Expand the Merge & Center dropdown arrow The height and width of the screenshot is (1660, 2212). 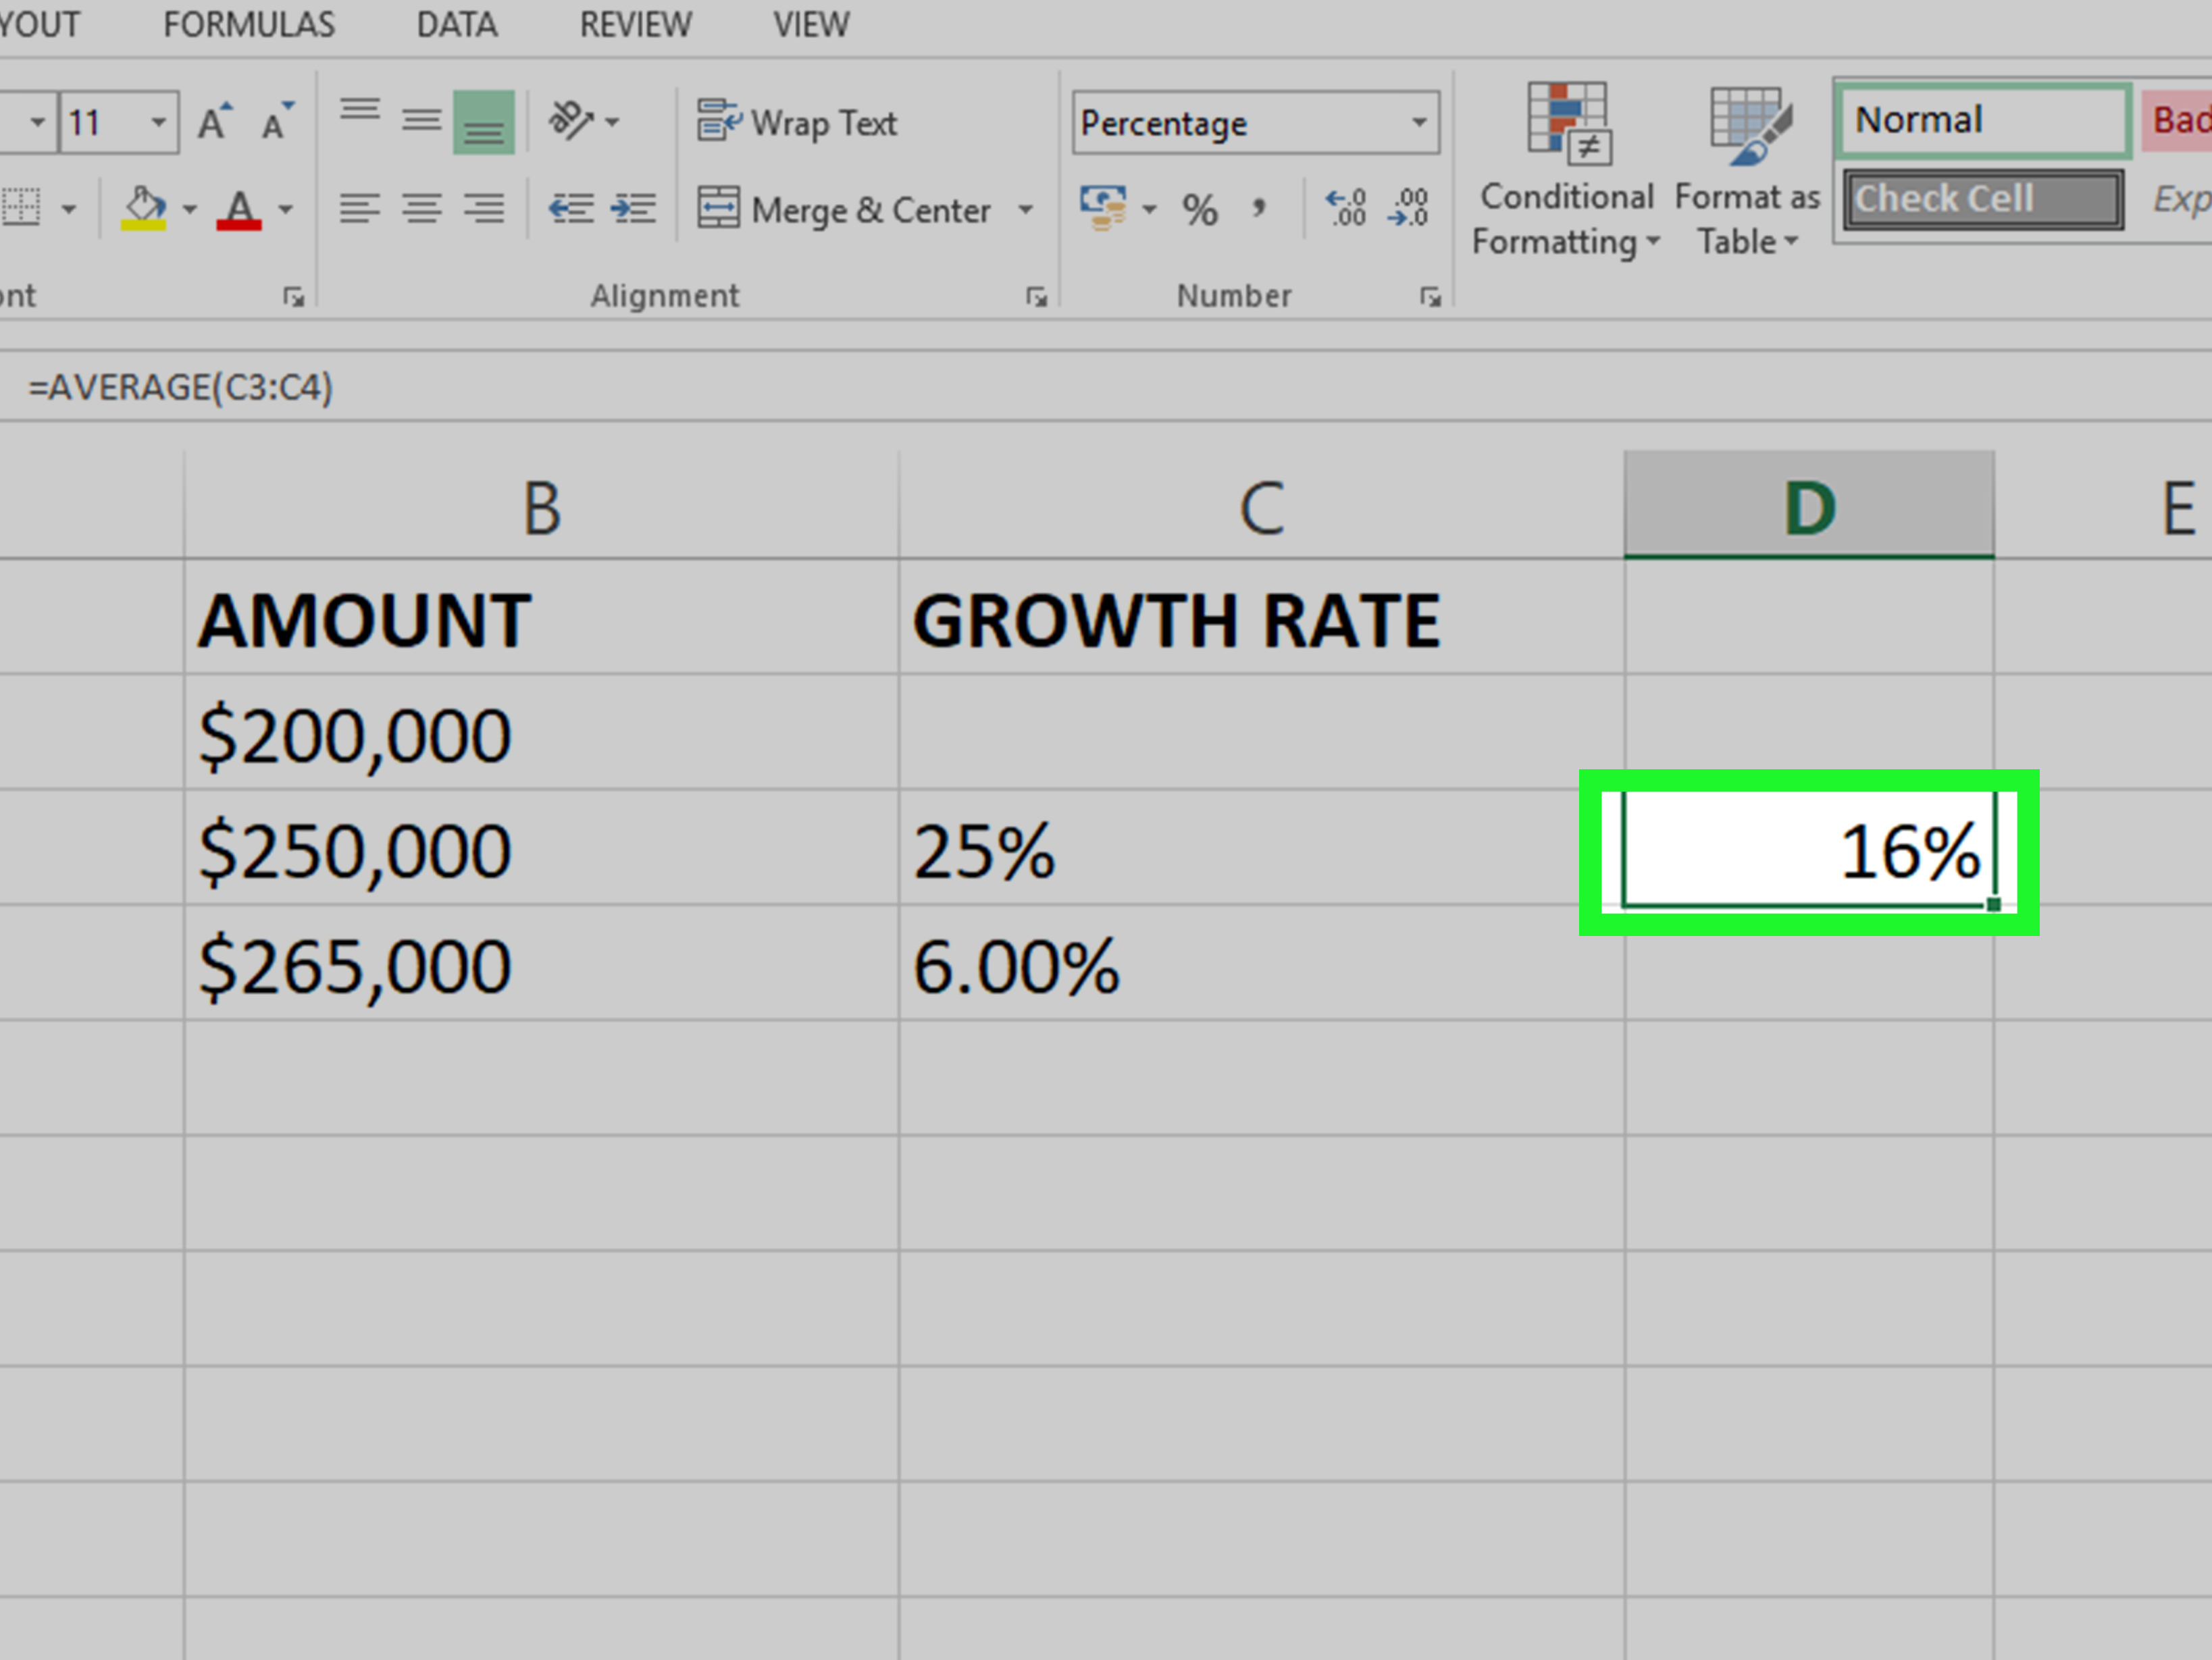click(x=1025, y=209)
